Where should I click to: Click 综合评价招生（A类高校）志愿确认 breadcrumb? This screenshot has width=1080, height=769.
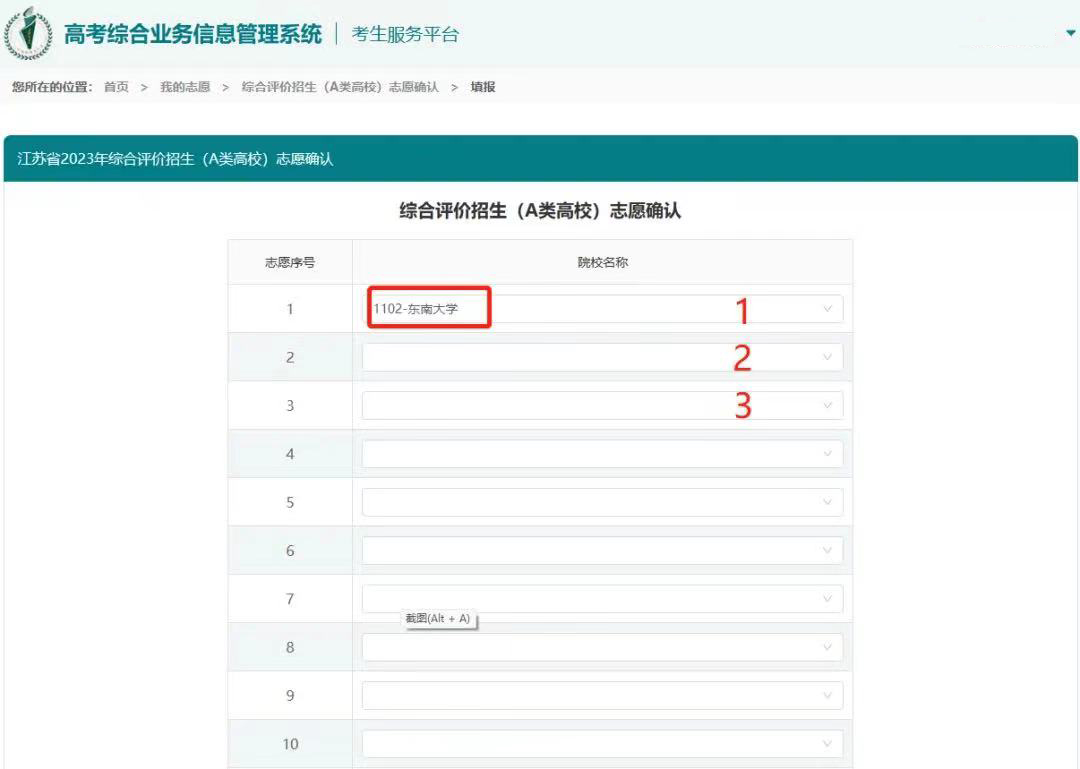point(340,87)
